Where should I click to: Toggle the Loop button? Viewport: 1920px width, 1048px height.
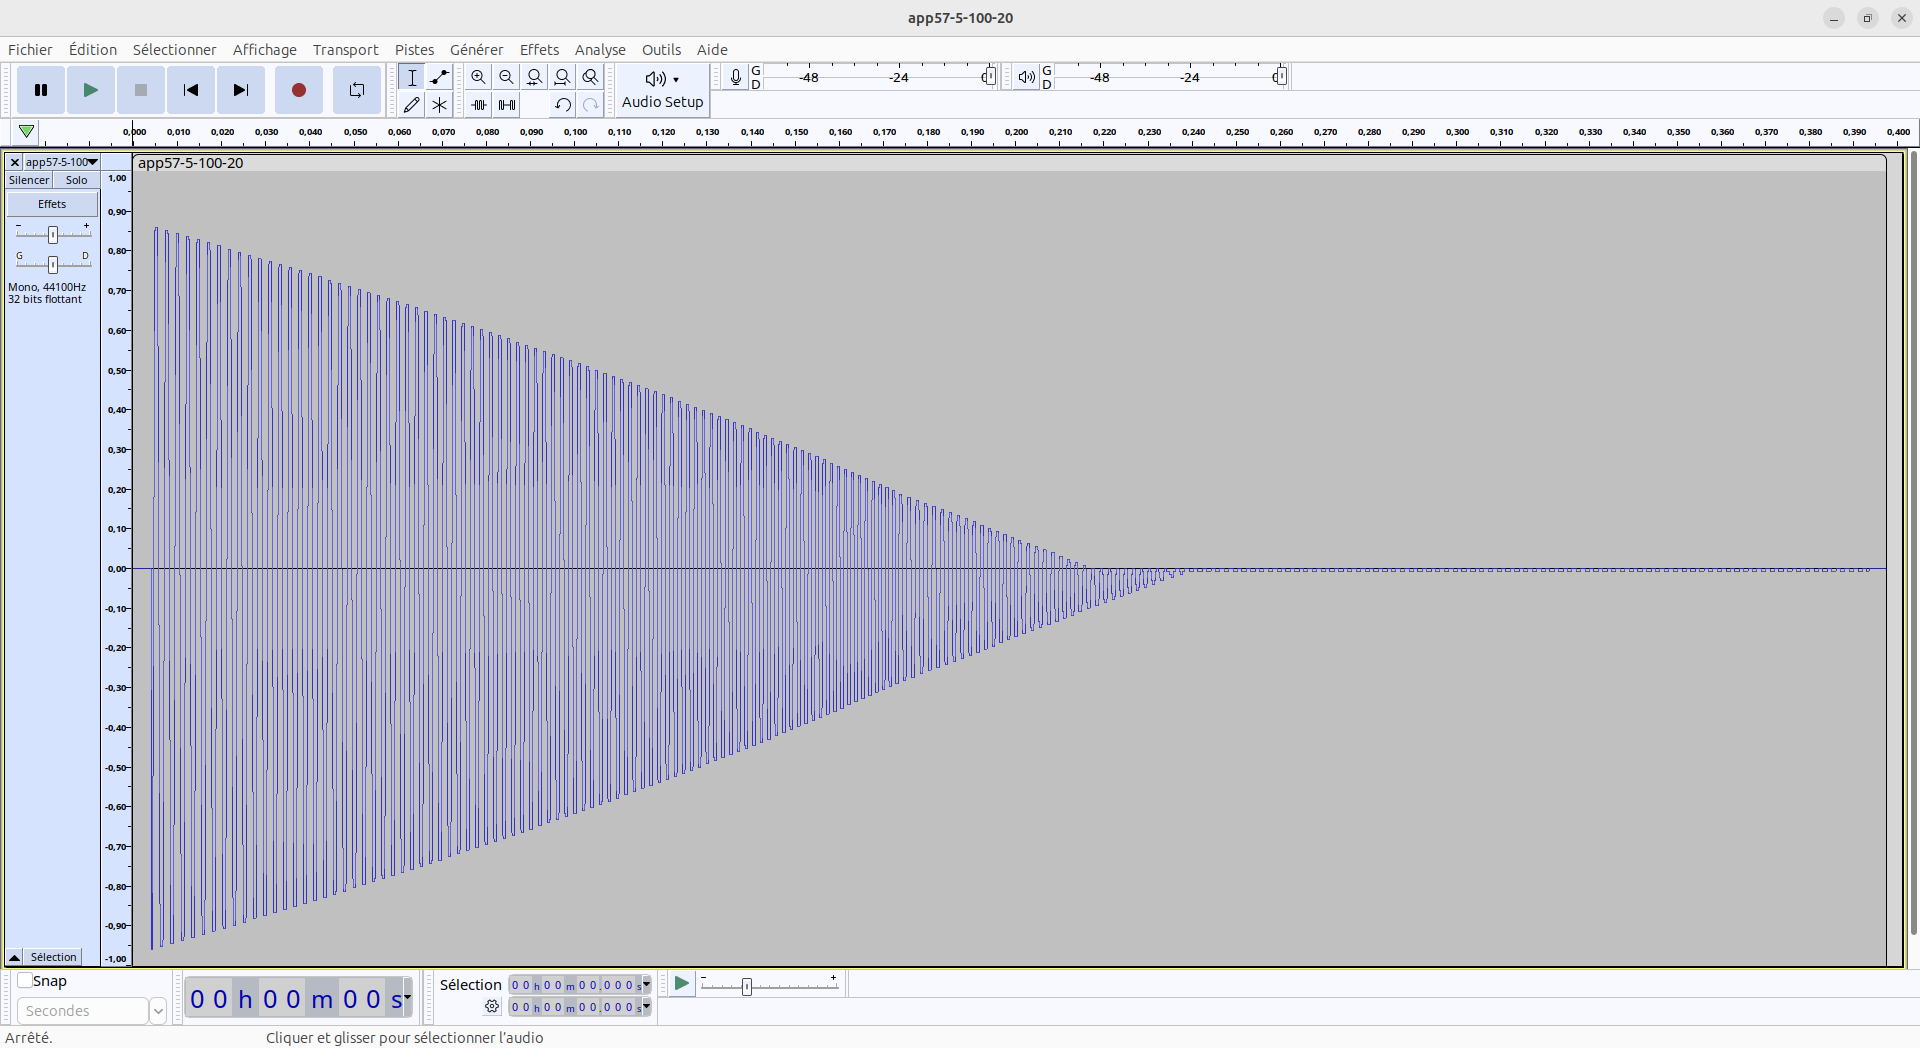coord(357,90)
